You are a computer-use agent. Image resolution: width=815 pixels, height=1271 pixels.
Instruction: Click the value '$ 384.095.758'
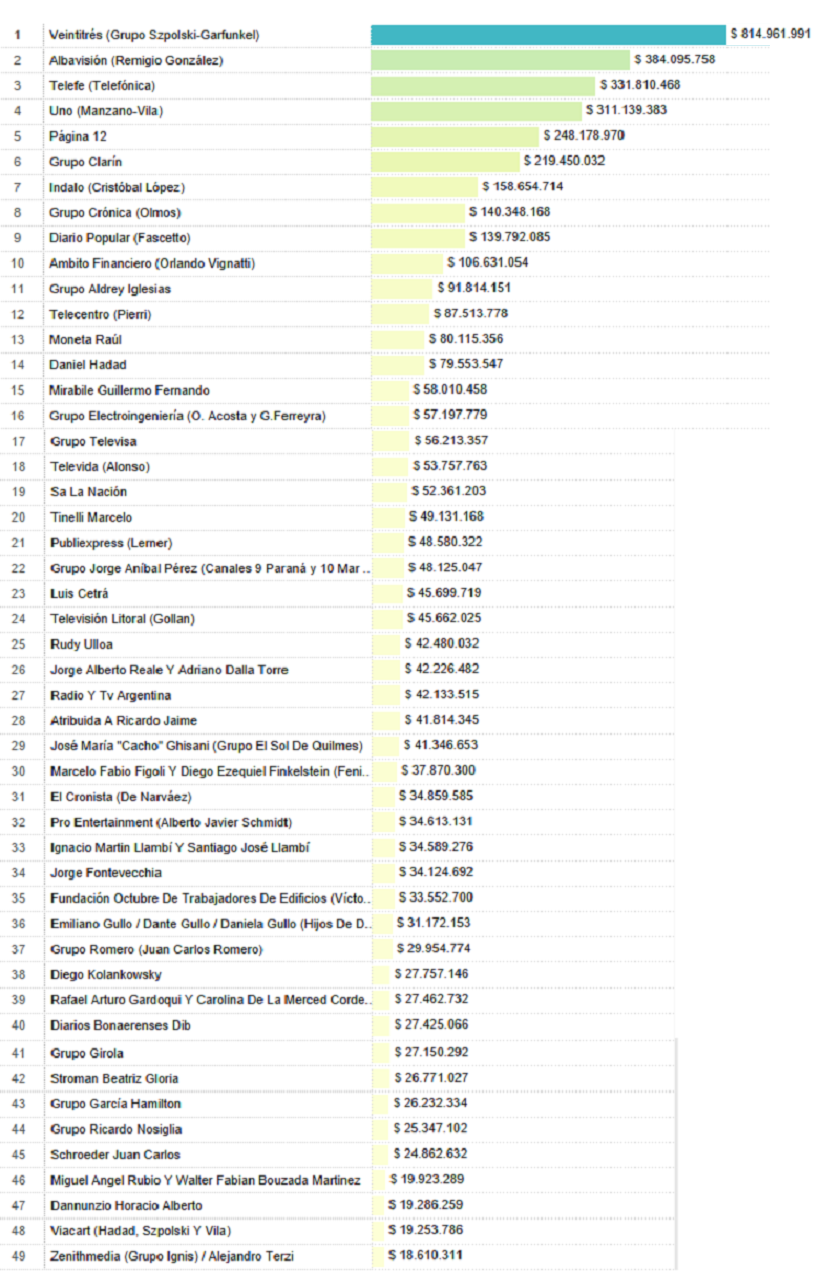[x=674, y=60]
